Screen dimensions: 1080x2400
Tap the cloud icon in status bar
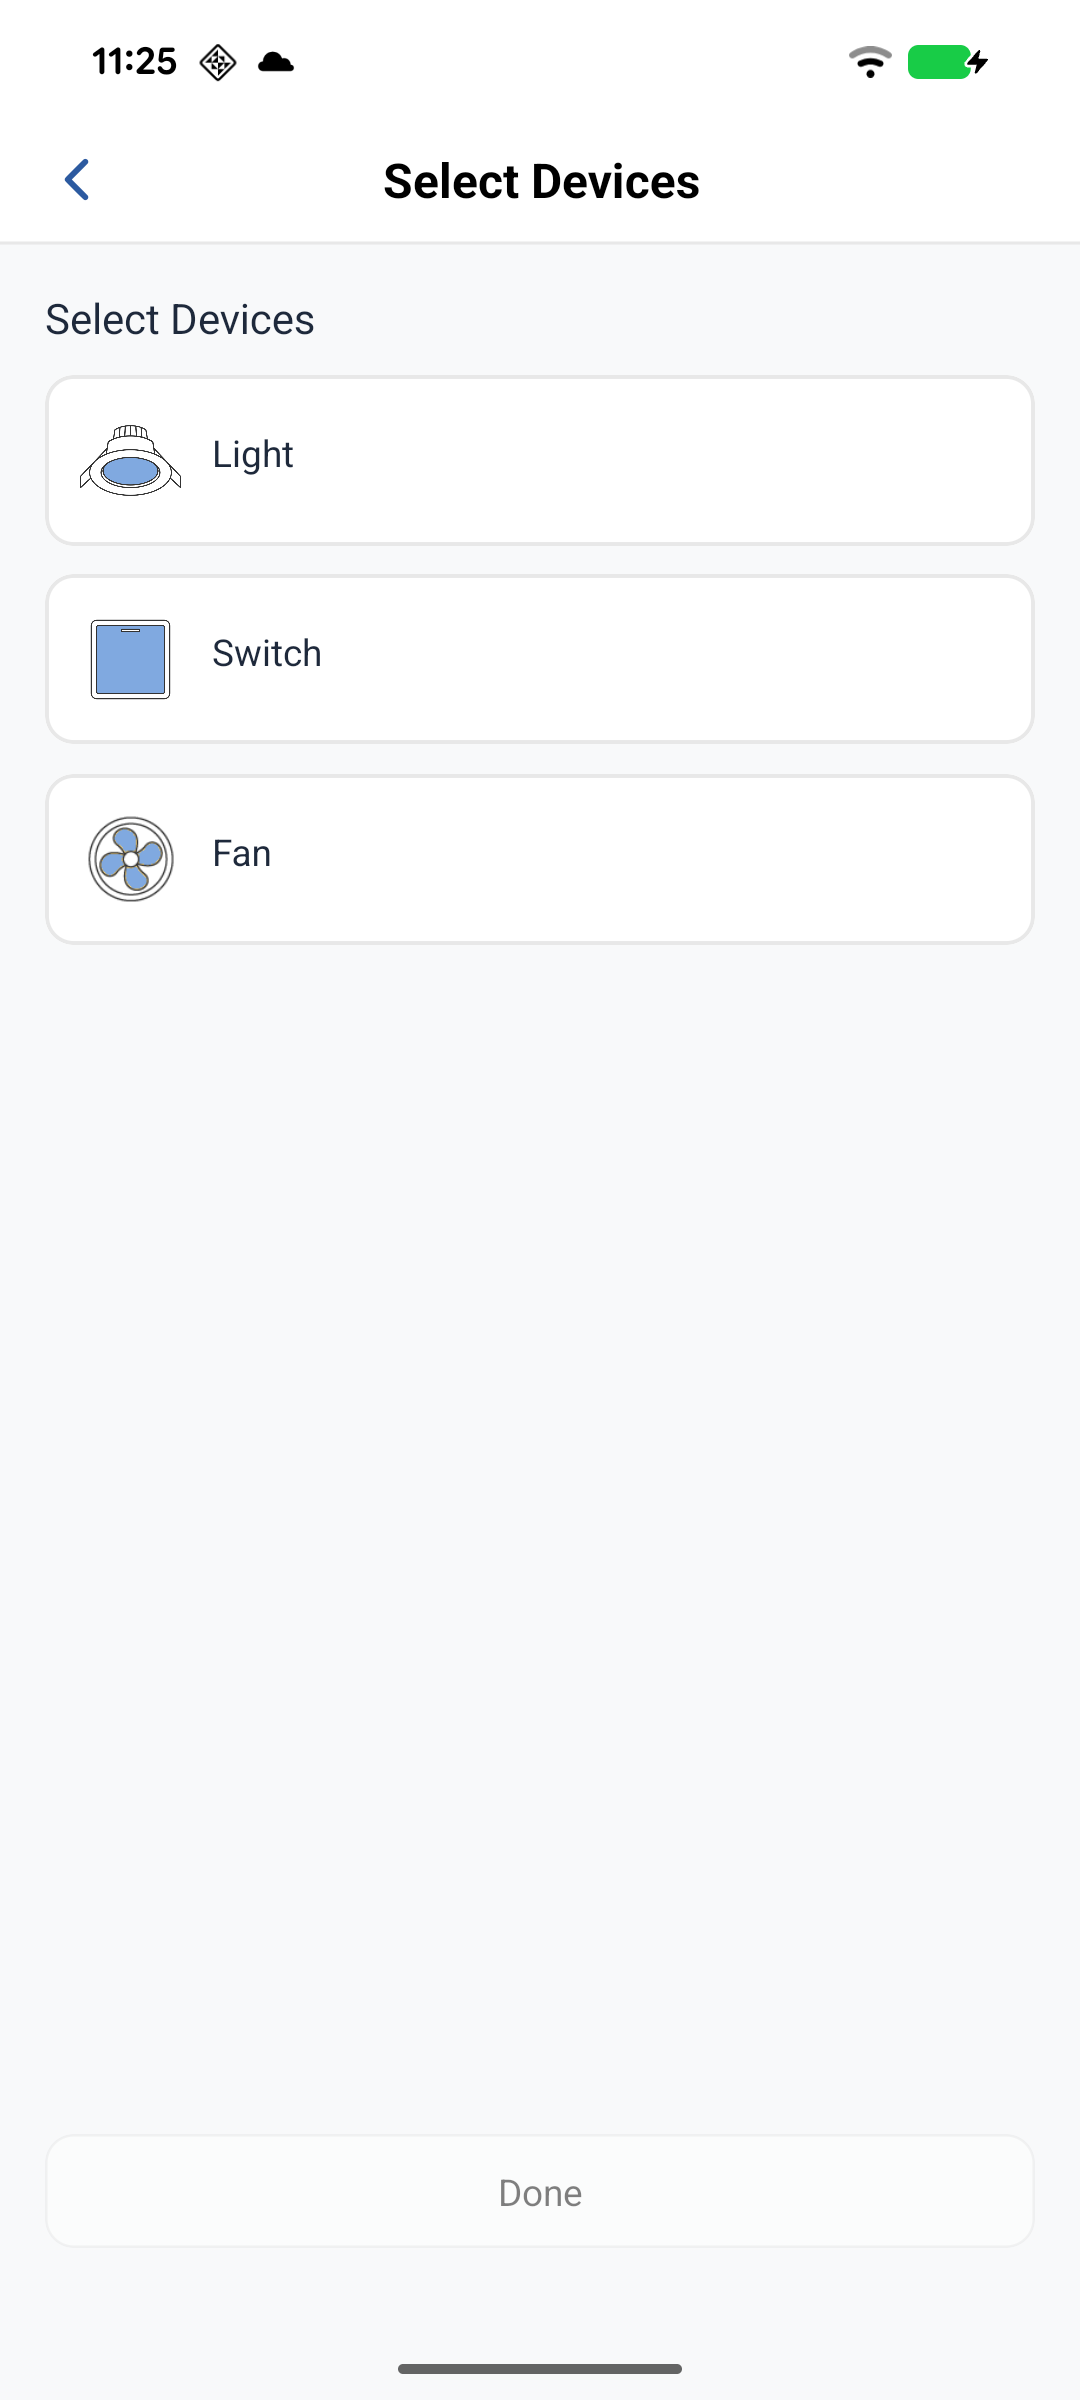(276, 62)
